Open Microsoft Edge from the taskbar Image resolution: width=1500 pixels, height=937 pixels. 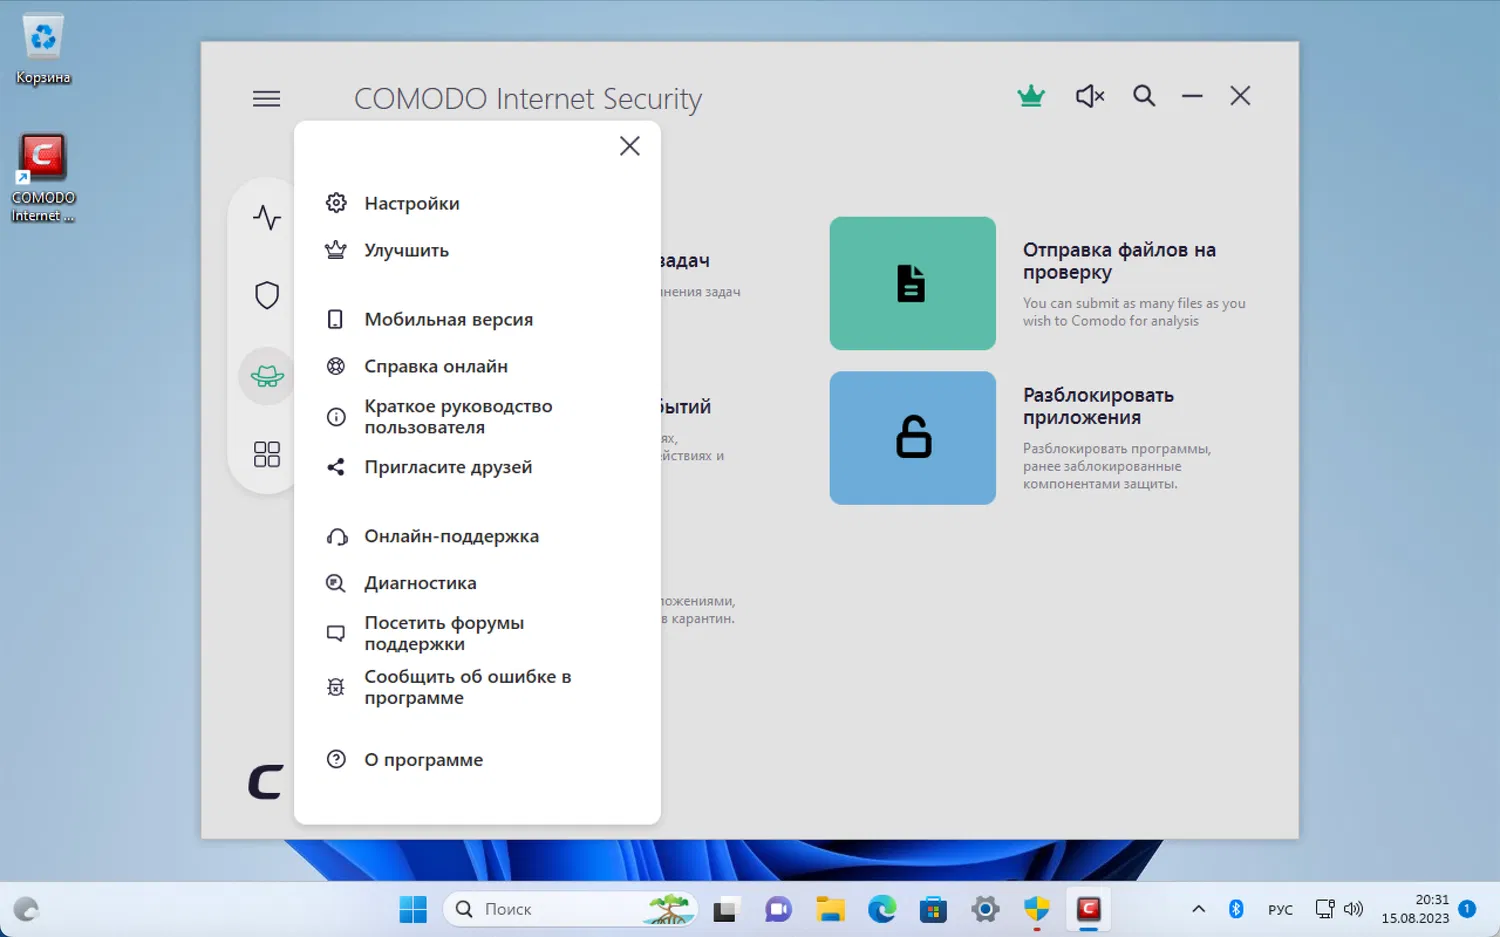882,909
